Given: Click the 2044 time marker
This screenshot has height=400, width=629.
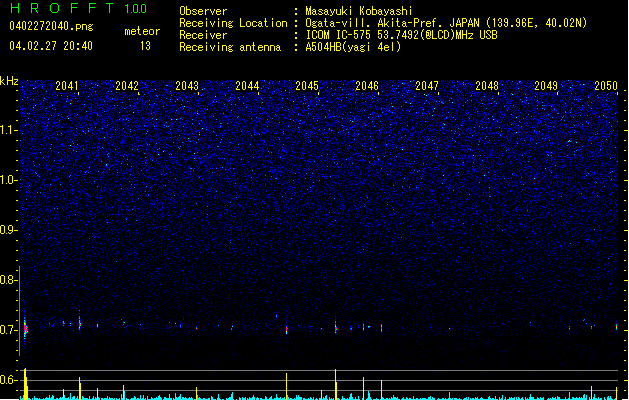Looking at the screenshot, I should point(247,86).
